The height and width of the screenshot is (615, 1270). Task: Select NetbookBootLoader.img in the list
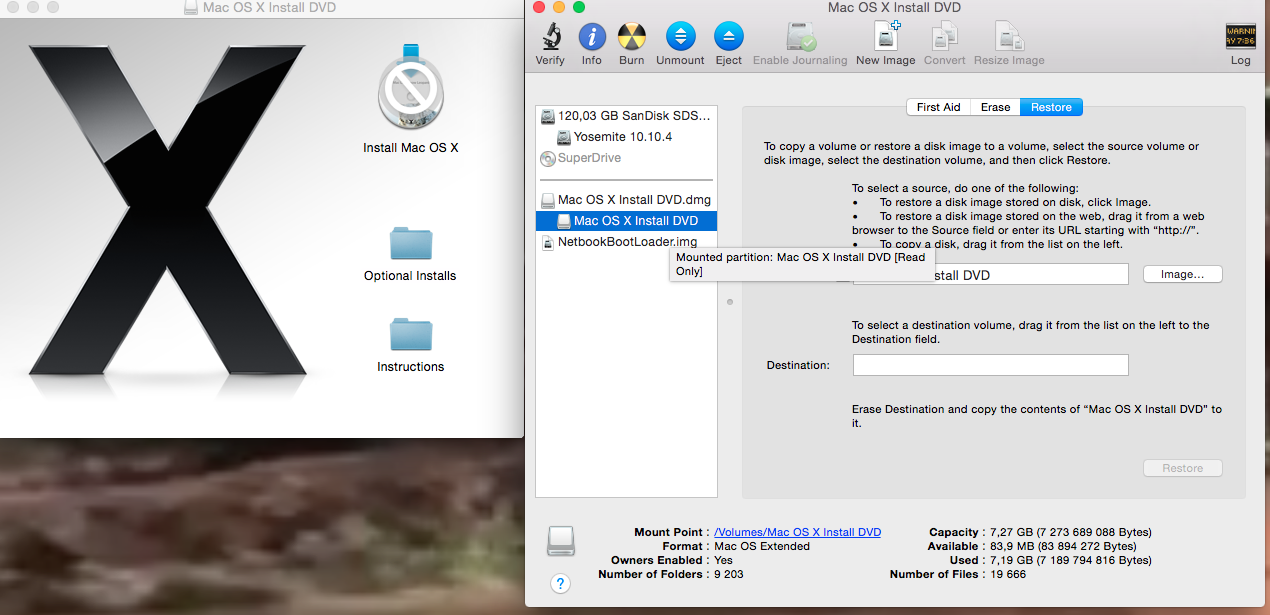point(626,242)
